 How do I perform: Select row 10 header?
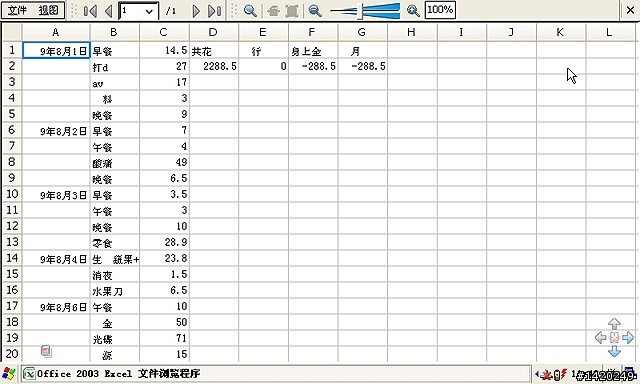pos(12,194)
